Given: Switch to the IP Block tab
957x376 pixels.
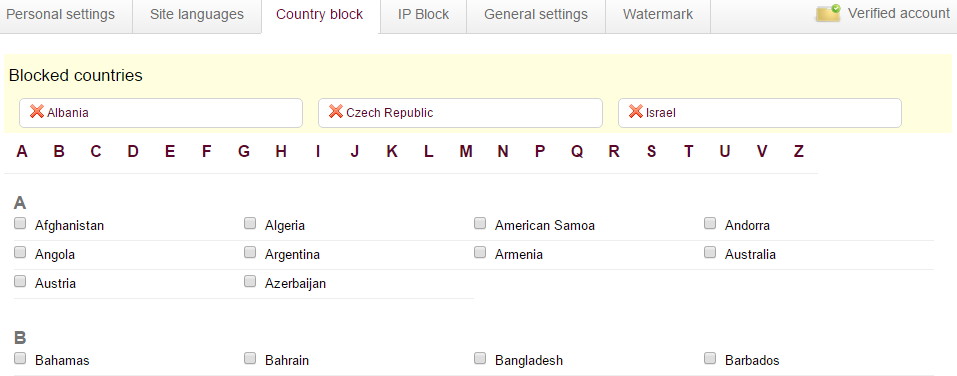Looking at the screenshot, I should (424, 14).
